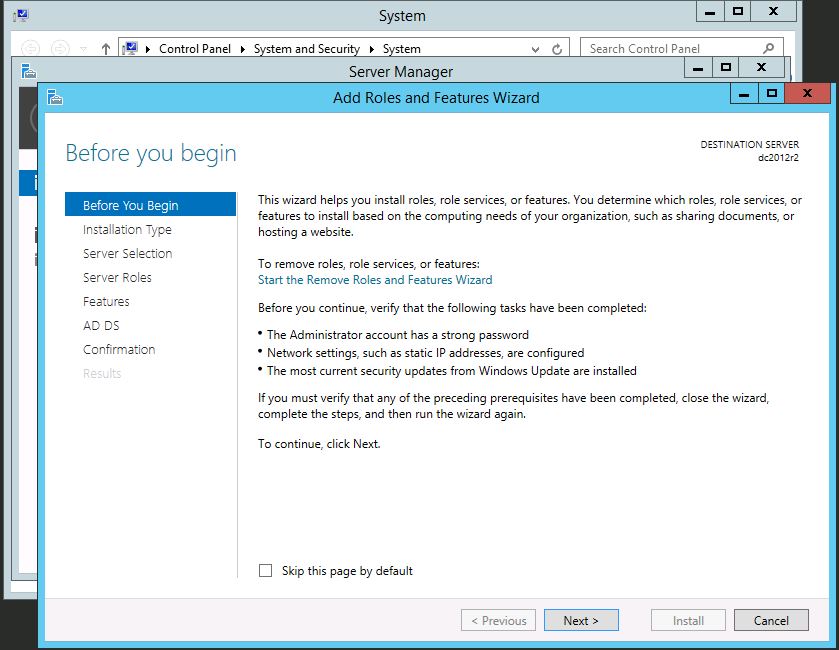Click the back arrow in System window

(x=30, y=49)
